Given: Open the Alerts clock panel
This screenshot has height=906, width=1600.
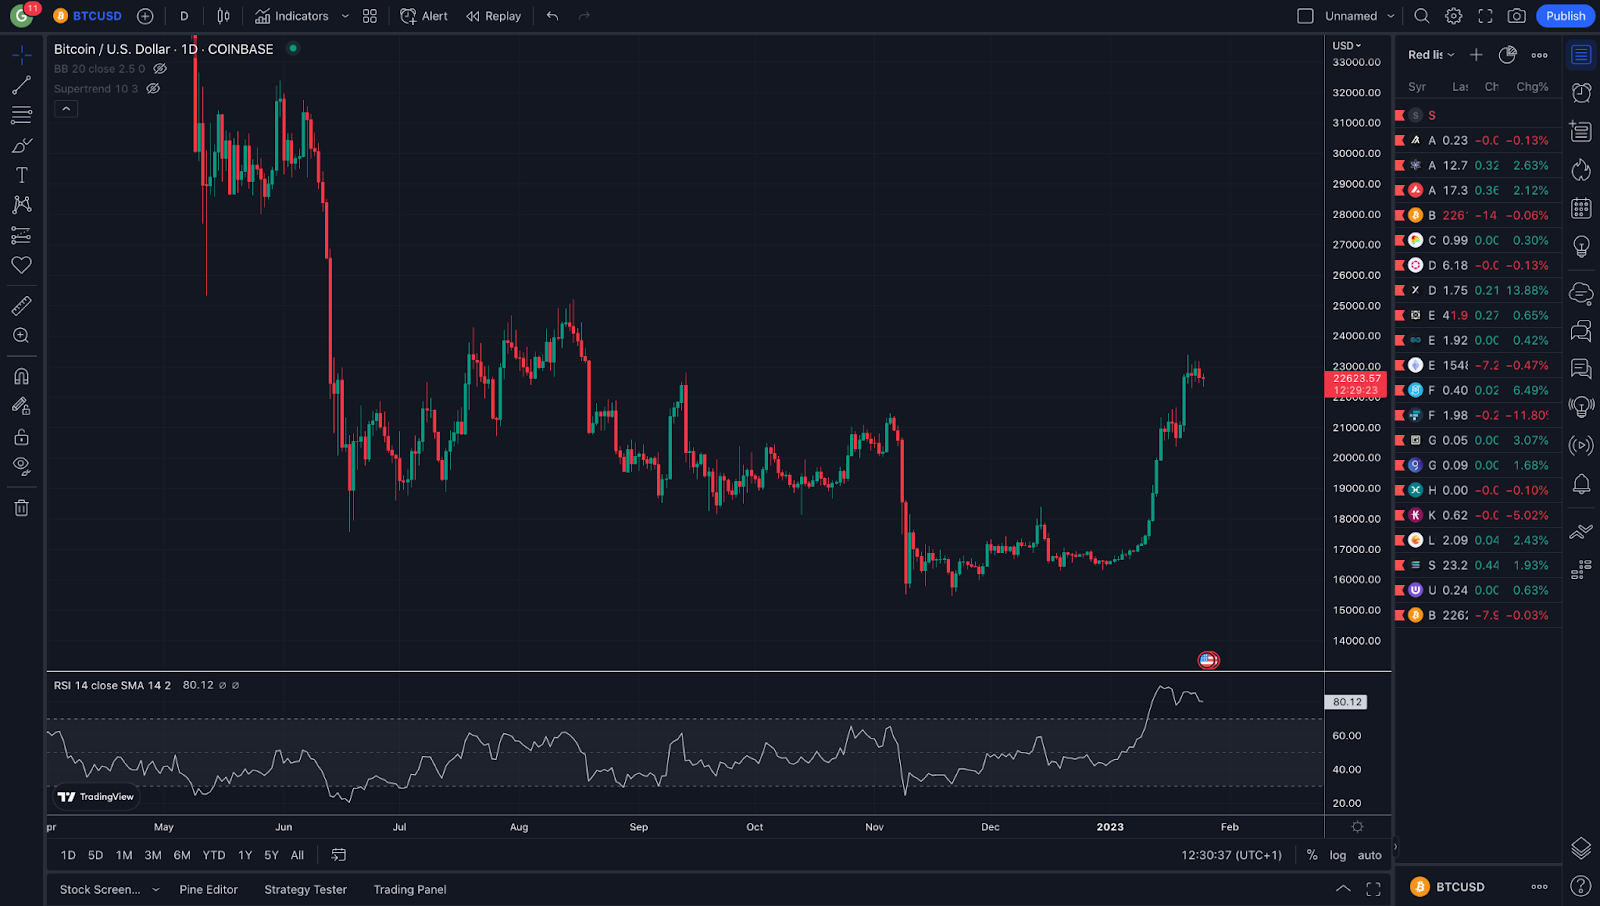Looking at the screenshot, I should click(1581, 93).
